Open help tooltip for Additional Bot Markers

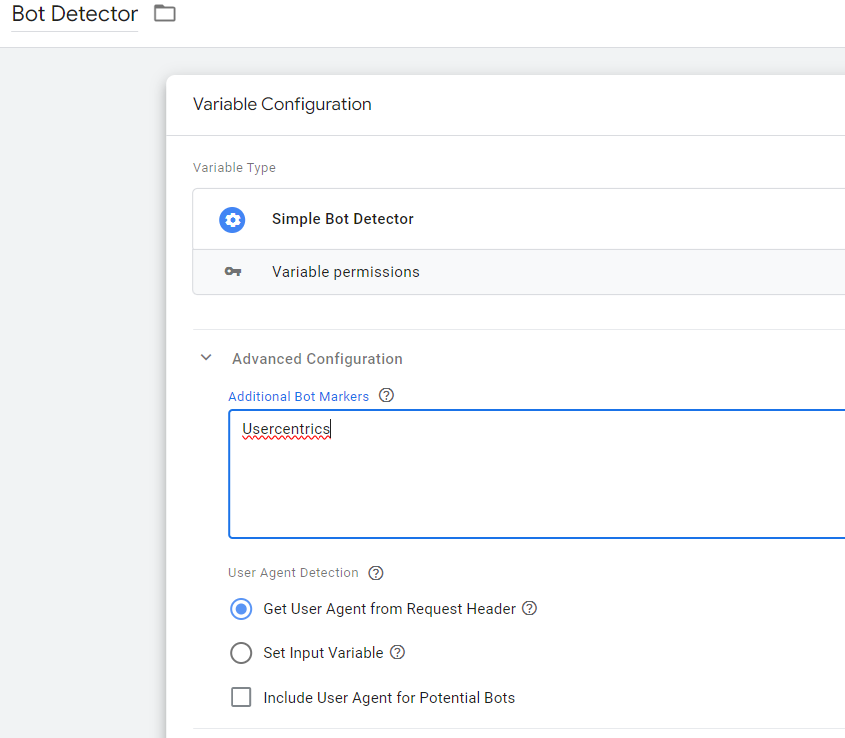[x=386, y=395]
